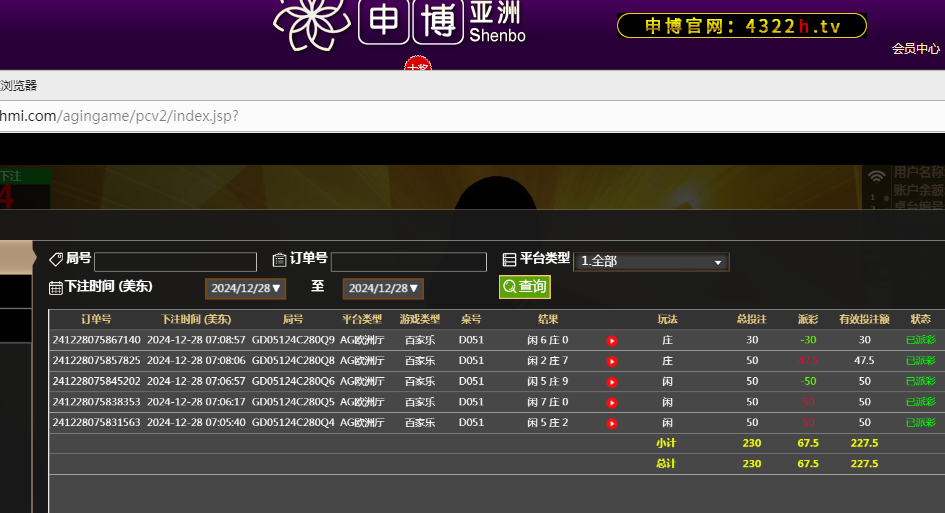Click the Wi-Fi signal icon
Viewport: 945px width, 513px height.
pos(877,177)
